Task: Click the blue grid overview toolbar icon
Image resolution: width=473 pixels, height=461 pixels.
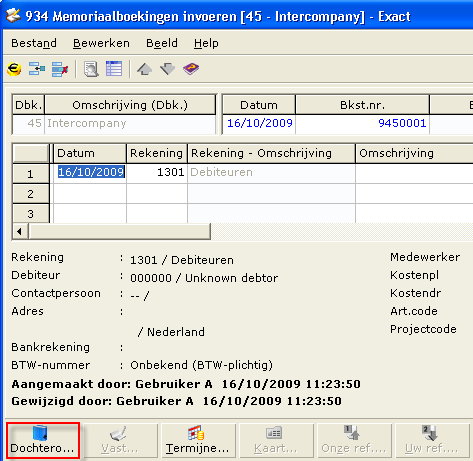Action: [114, 69]
